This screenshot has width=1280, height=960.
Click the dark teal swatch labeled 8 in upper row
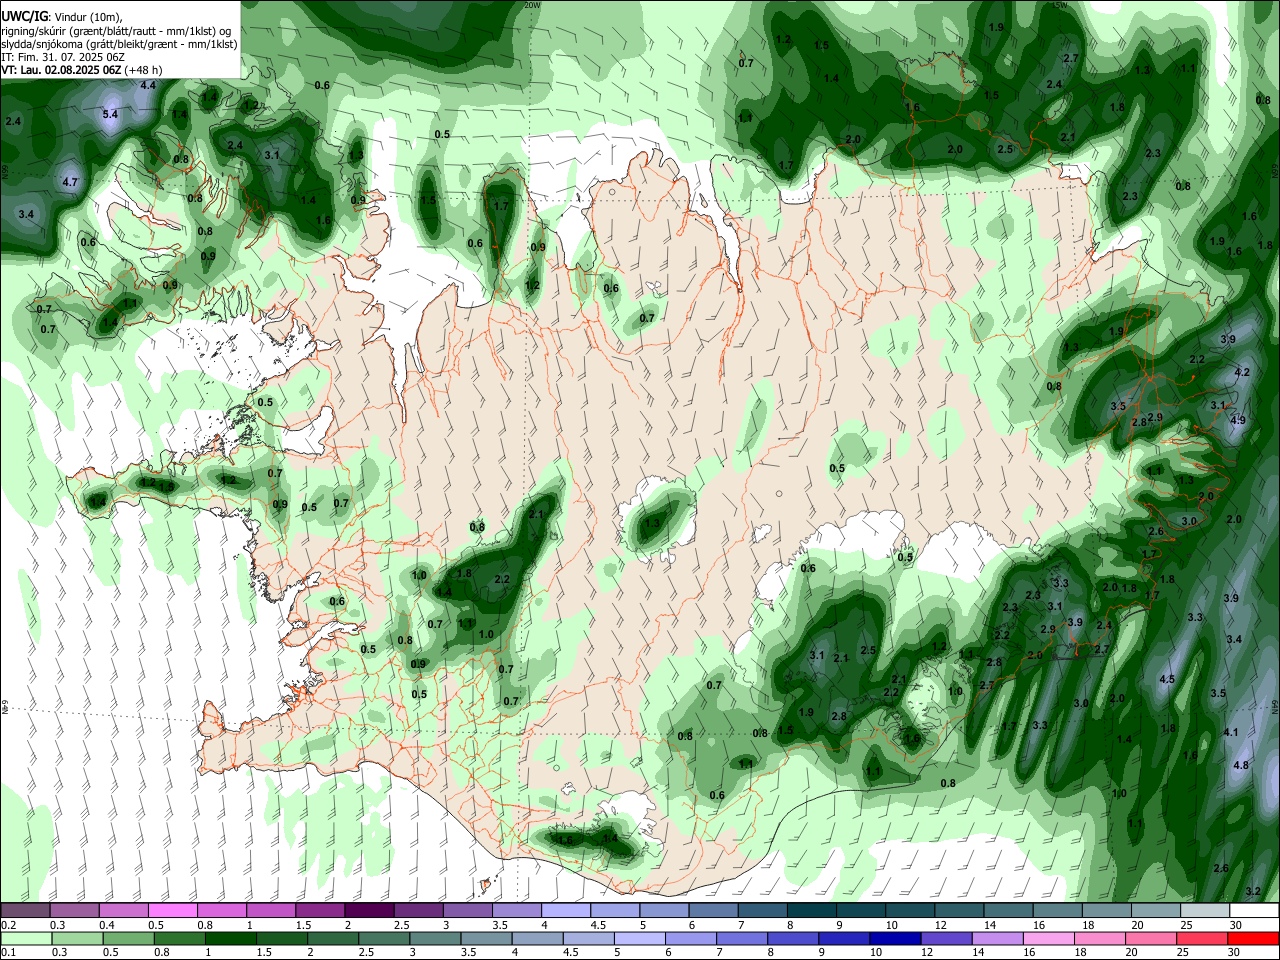tap(811, 911)
